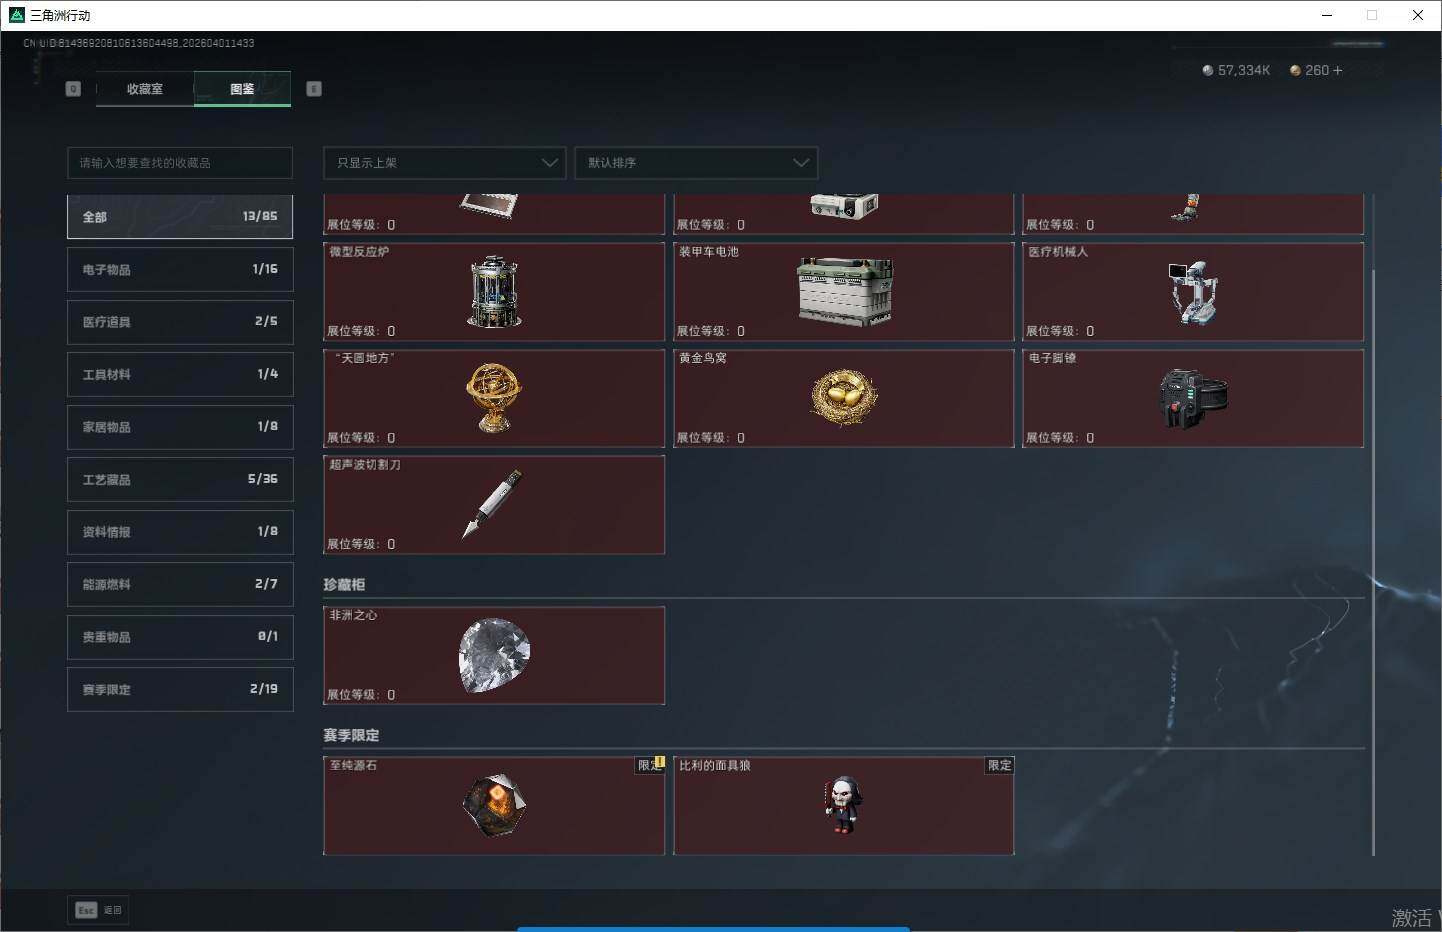Open the 非洲之心 diamond icon

point(494,656)
